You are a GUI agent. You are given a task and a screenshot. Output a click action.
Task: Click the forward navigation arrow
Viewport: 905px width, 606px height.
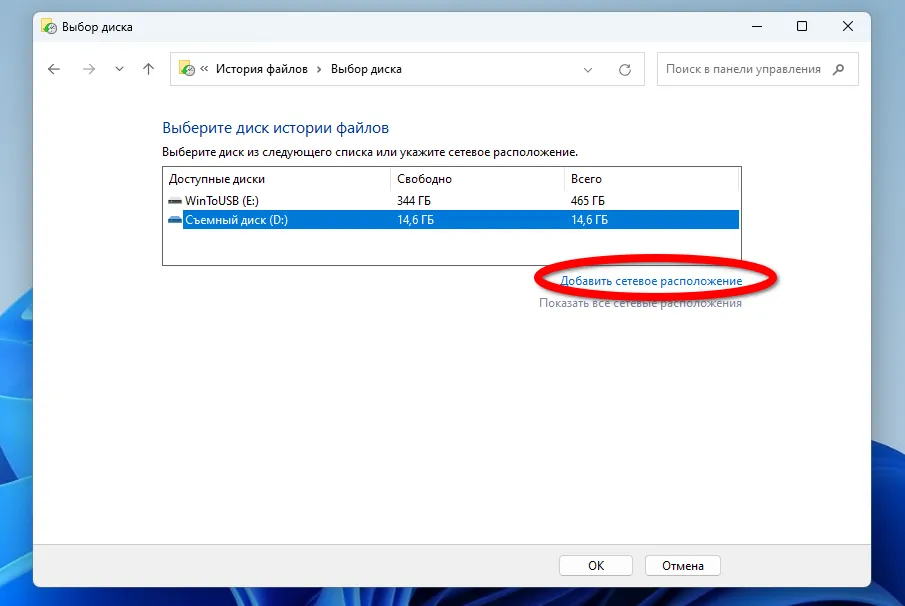(88, 69)
